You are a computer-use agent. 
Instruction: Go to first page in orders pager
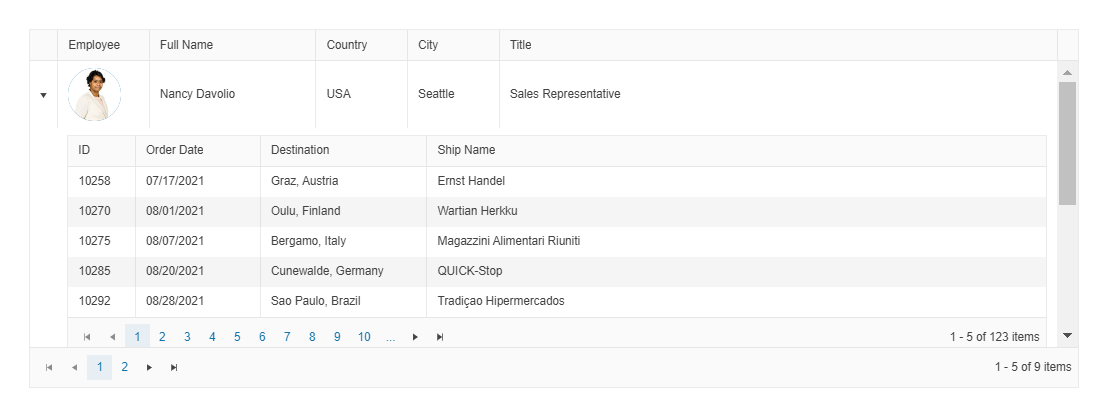tap(87, 337)
